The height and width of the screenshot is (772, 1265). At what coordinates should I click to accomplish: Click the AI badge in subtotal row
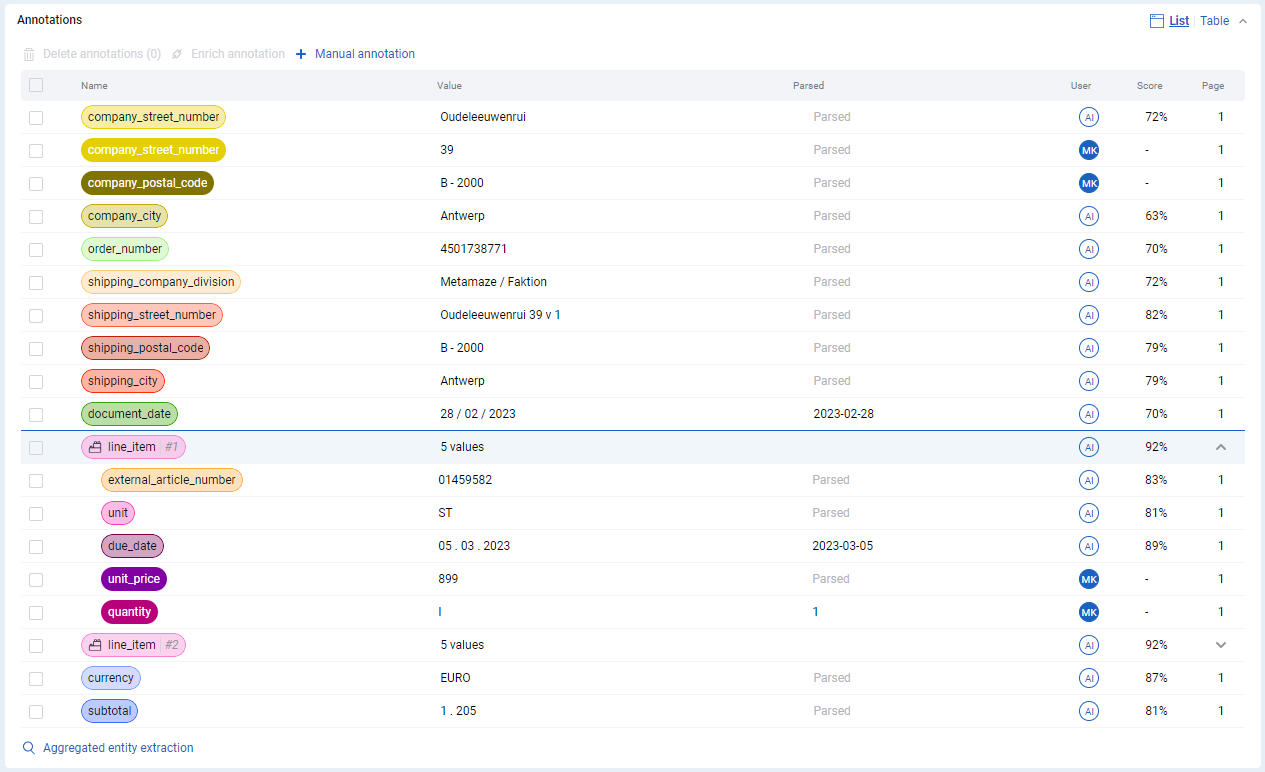(x=1089, y=711)
